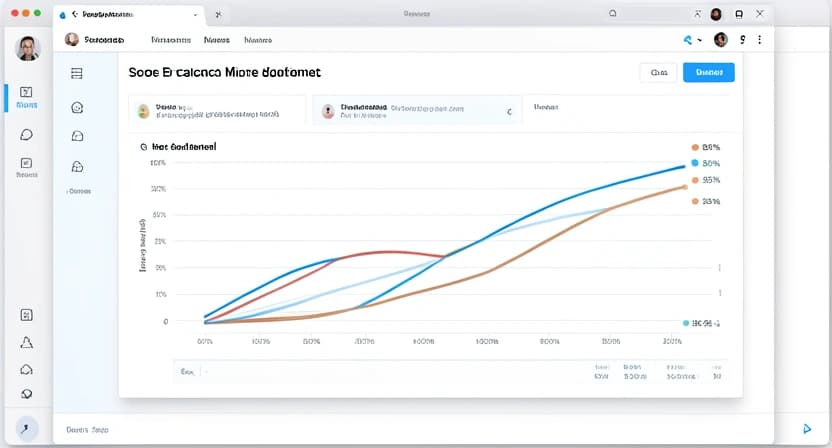This screenshot has width=832, height=448.
Task: Click the cloud icon in the lower-left sidebar
Action: click(27, 369)
